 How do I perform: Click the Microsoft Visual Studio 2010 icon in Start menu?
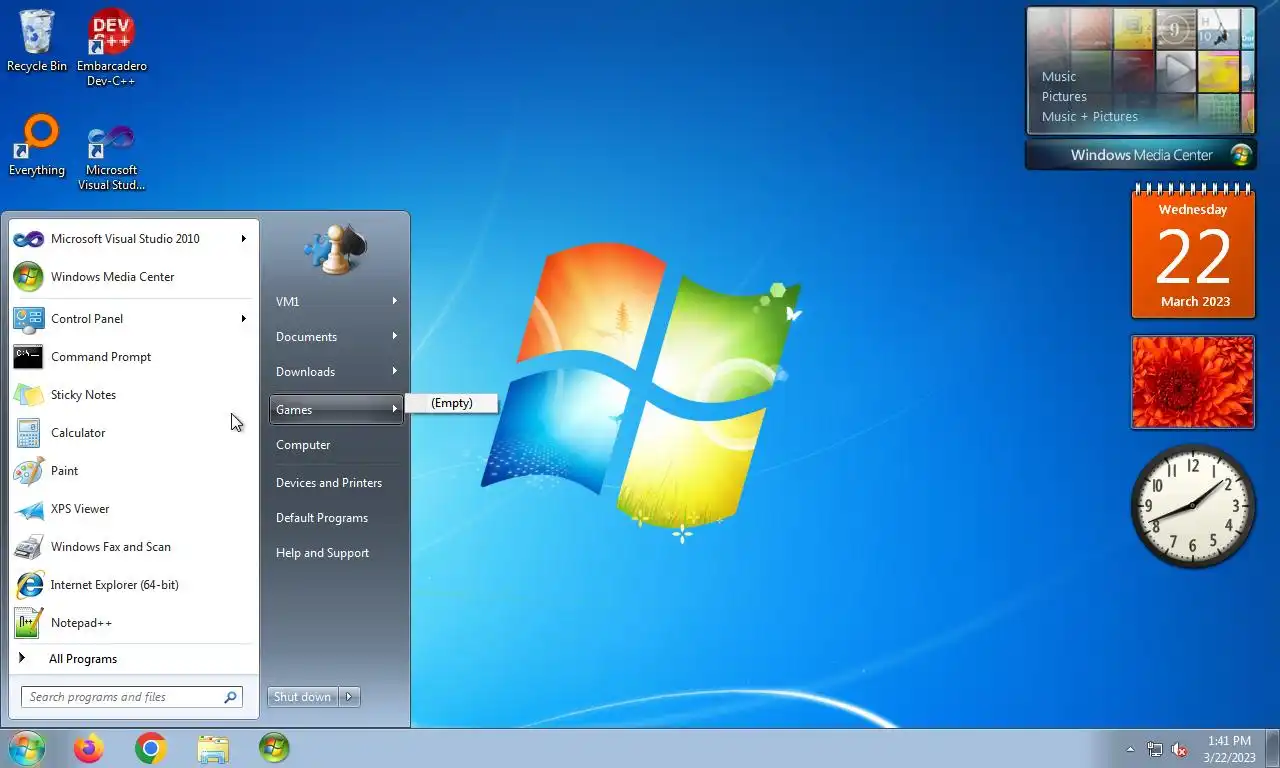point(28,239)
